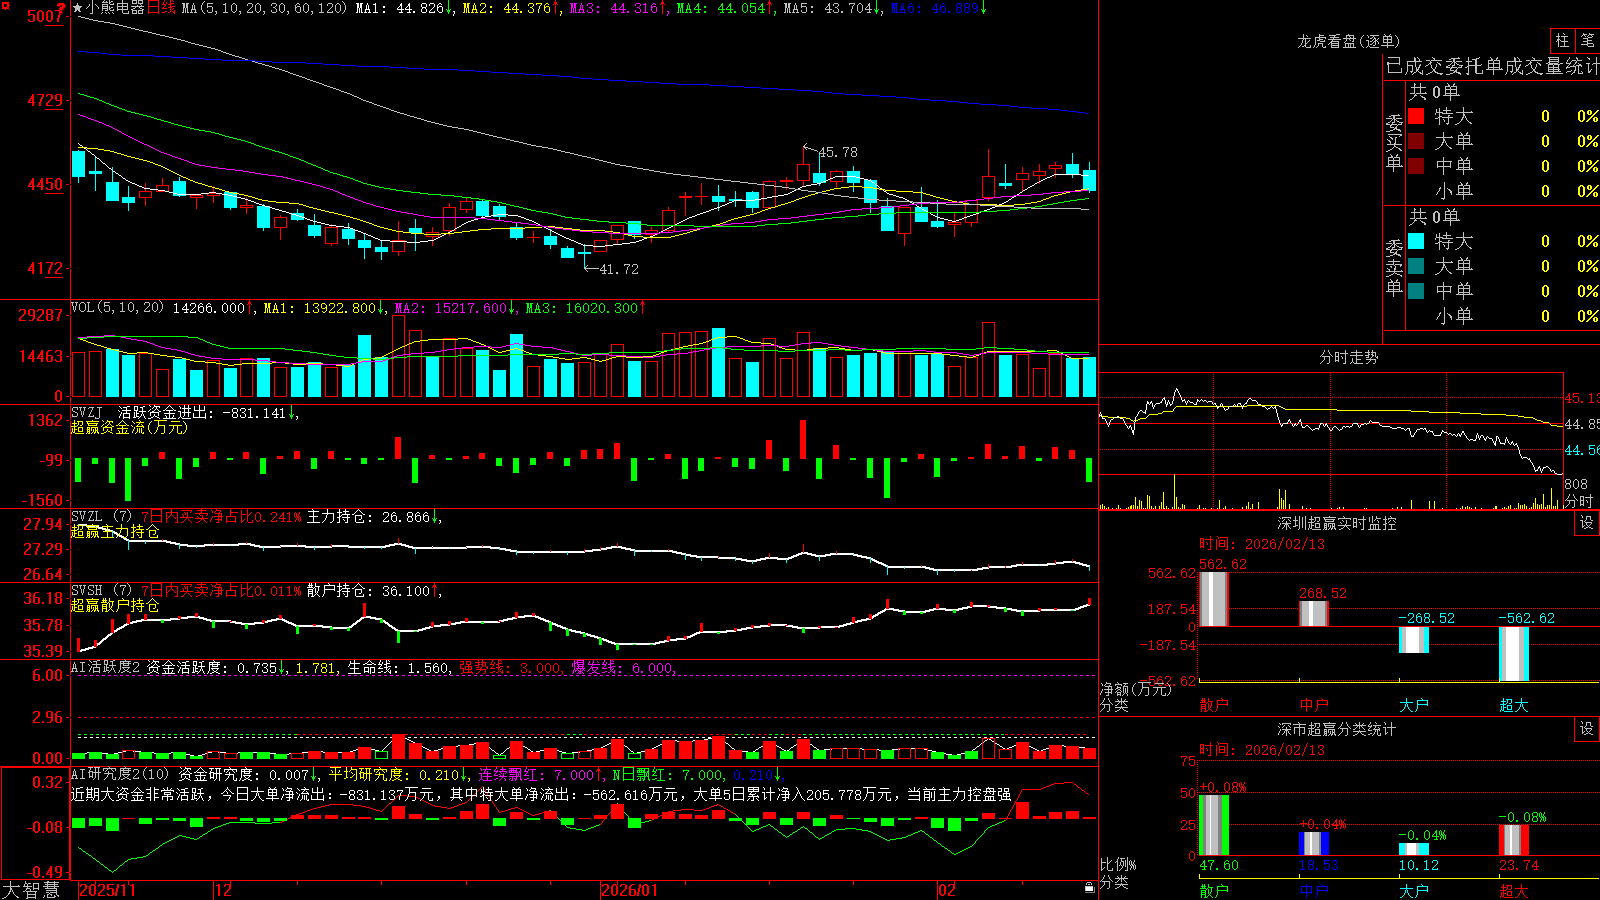This screenshot has width=1600, height=900.
Task: Switch 龙虎看盘 to 柱 bar mode
Action: coord(1562,41)
